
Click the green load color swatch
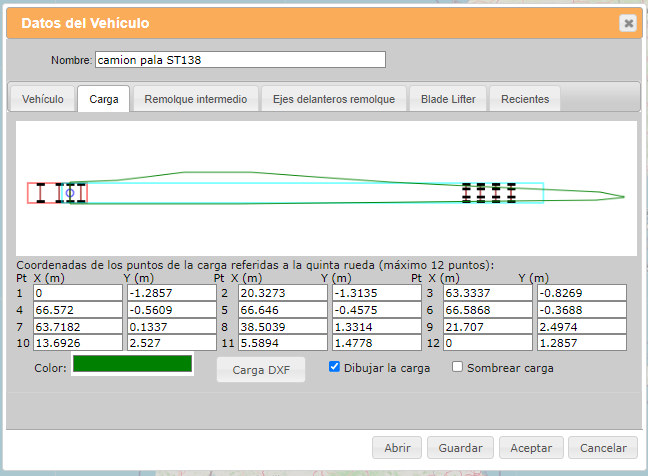(131, 365)
